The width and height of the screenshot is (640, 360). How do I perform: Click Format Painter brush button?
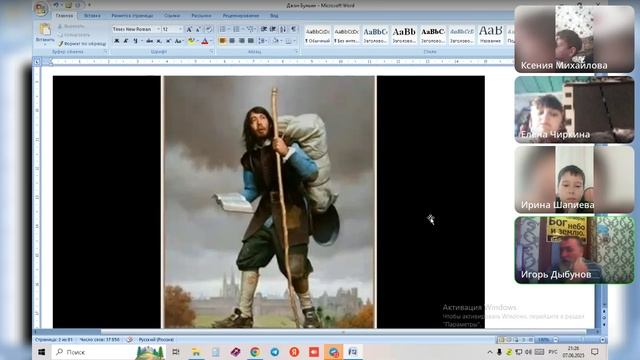(x=82, y=43)
